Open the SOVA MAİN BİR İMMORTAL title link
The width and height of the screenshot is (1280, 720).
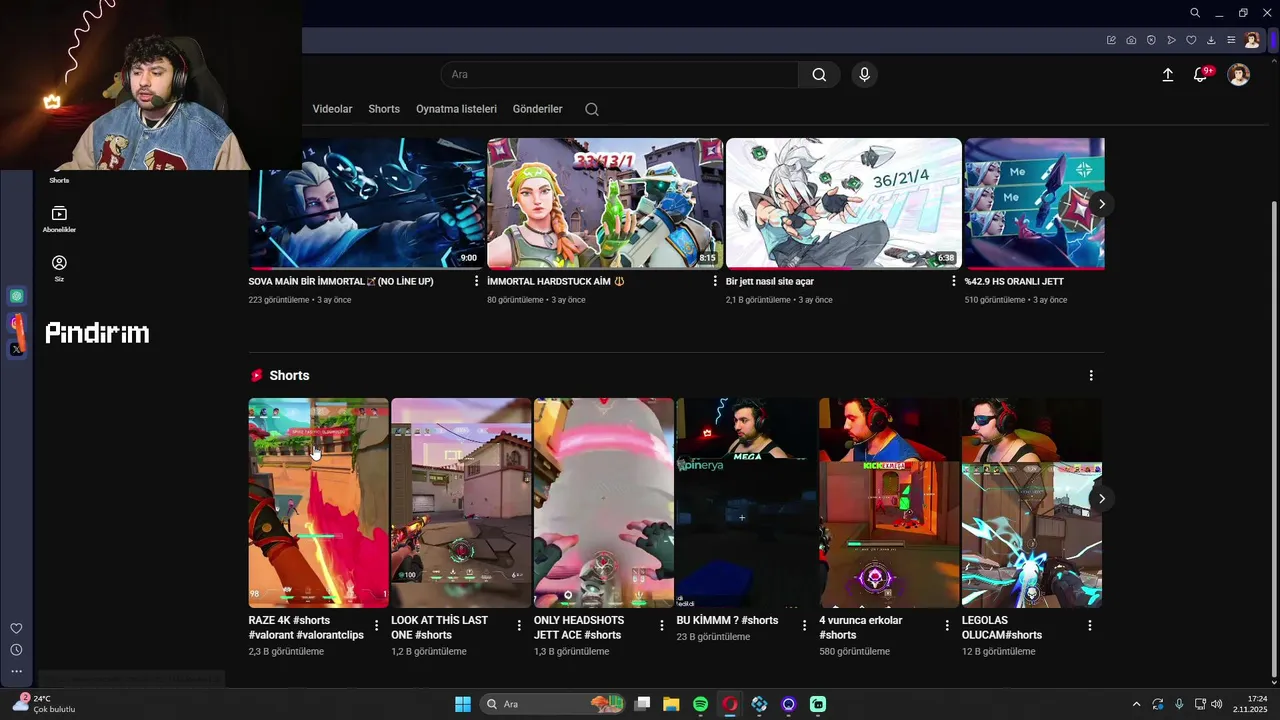tap(341, 282)
